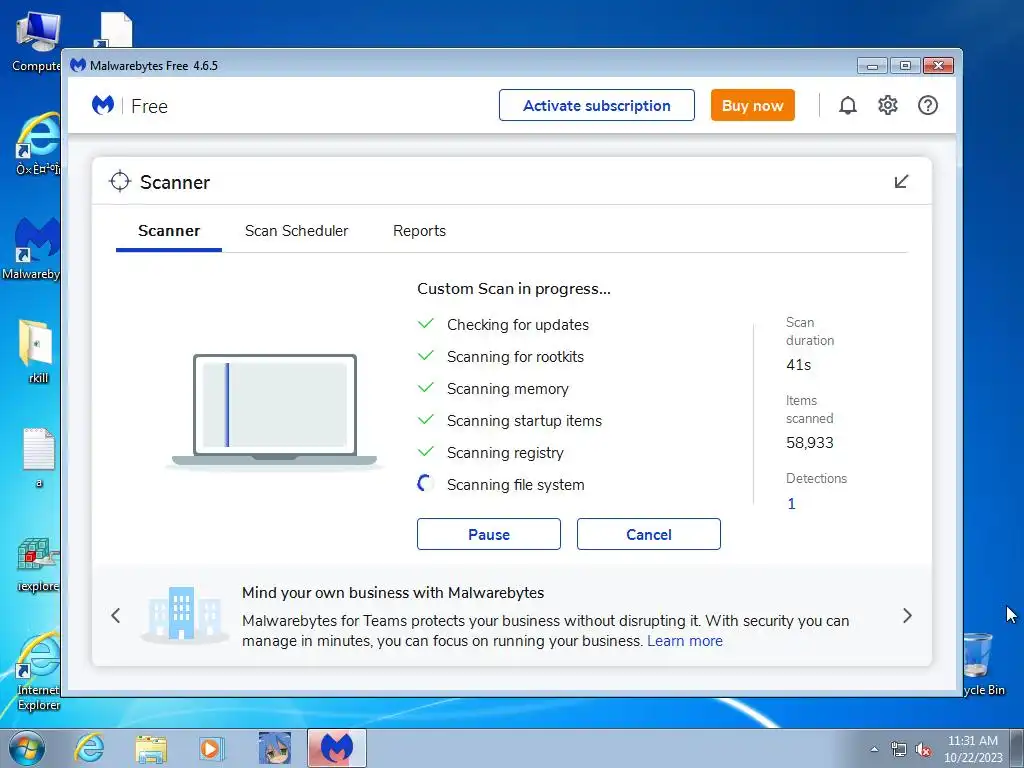Open the notifications bell icon
This screenshot has width=1024, height=768.
(848, 105)
